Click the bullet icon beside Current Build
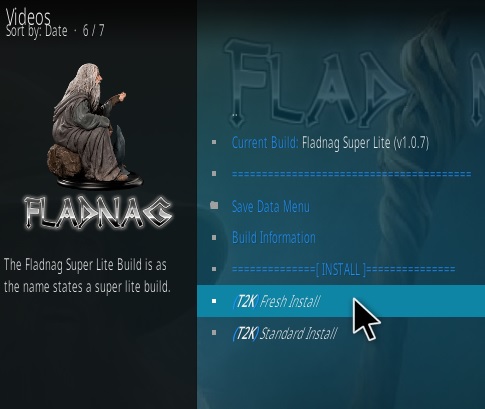The height and width of the screenshot is (409, 485). pyautogui.click(x=214, y=142)
